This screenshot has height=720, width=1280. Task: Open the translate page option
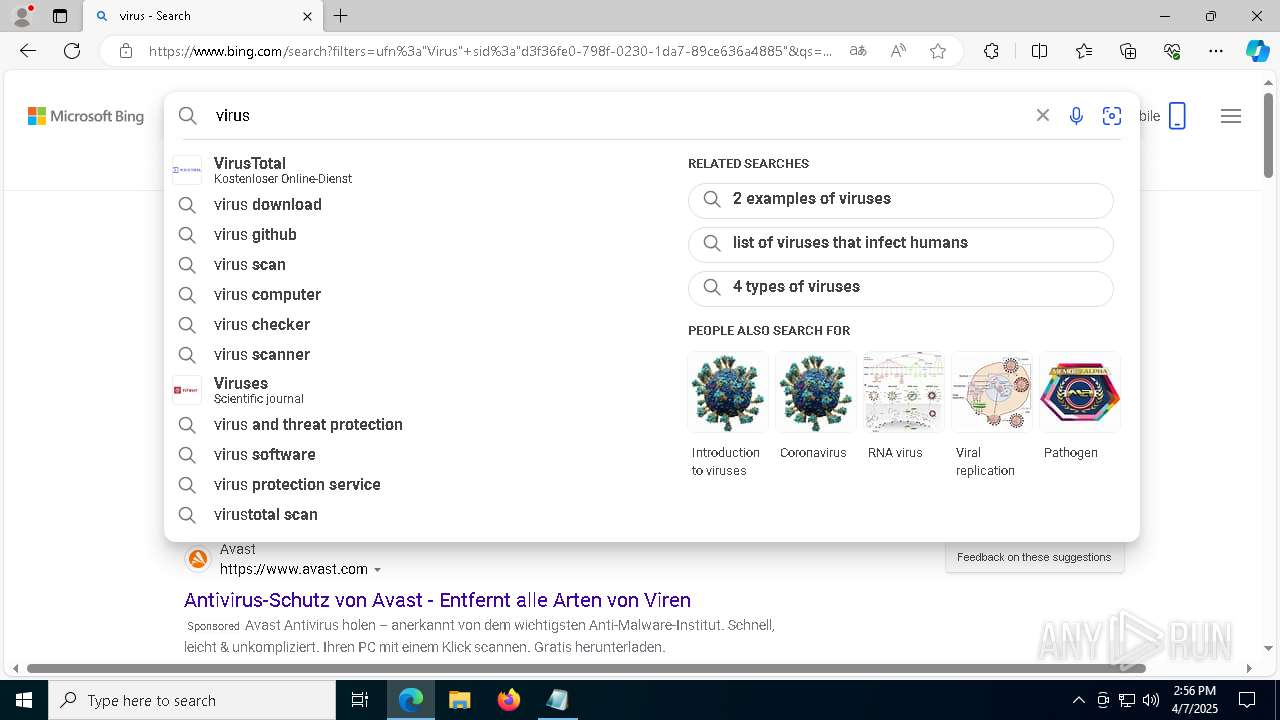pyautogui.click(x=858, y=51)
